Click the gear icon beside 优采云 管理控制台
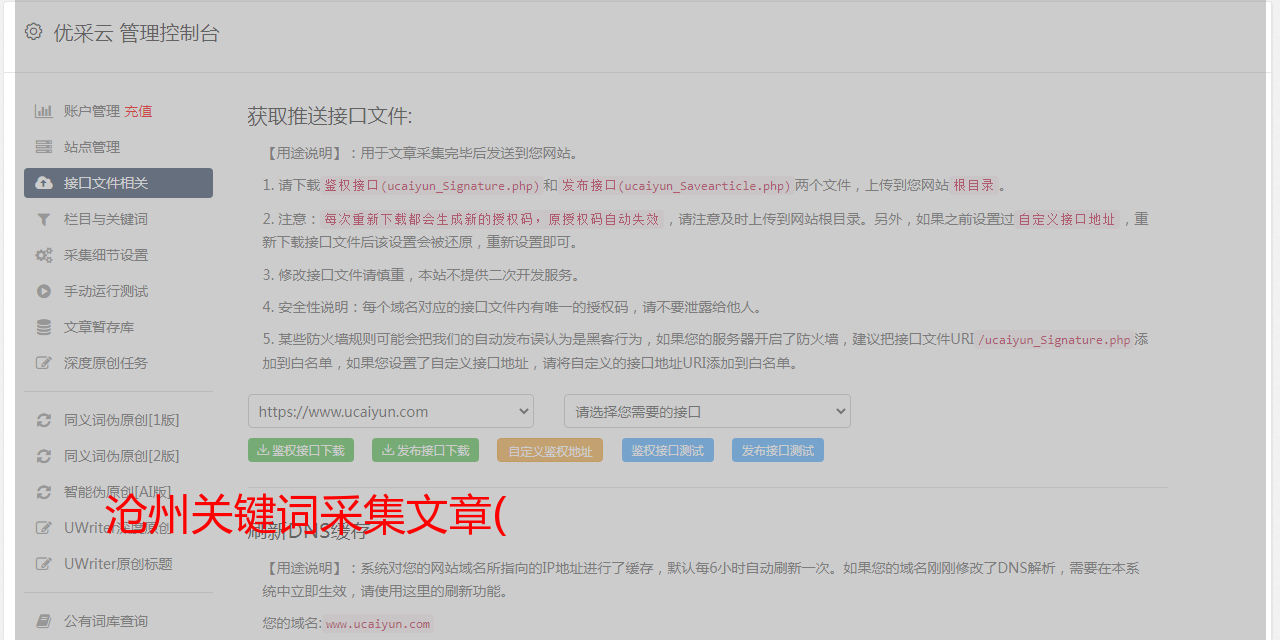Screen dimensions: 1280x640 click(x=33, y=32)
